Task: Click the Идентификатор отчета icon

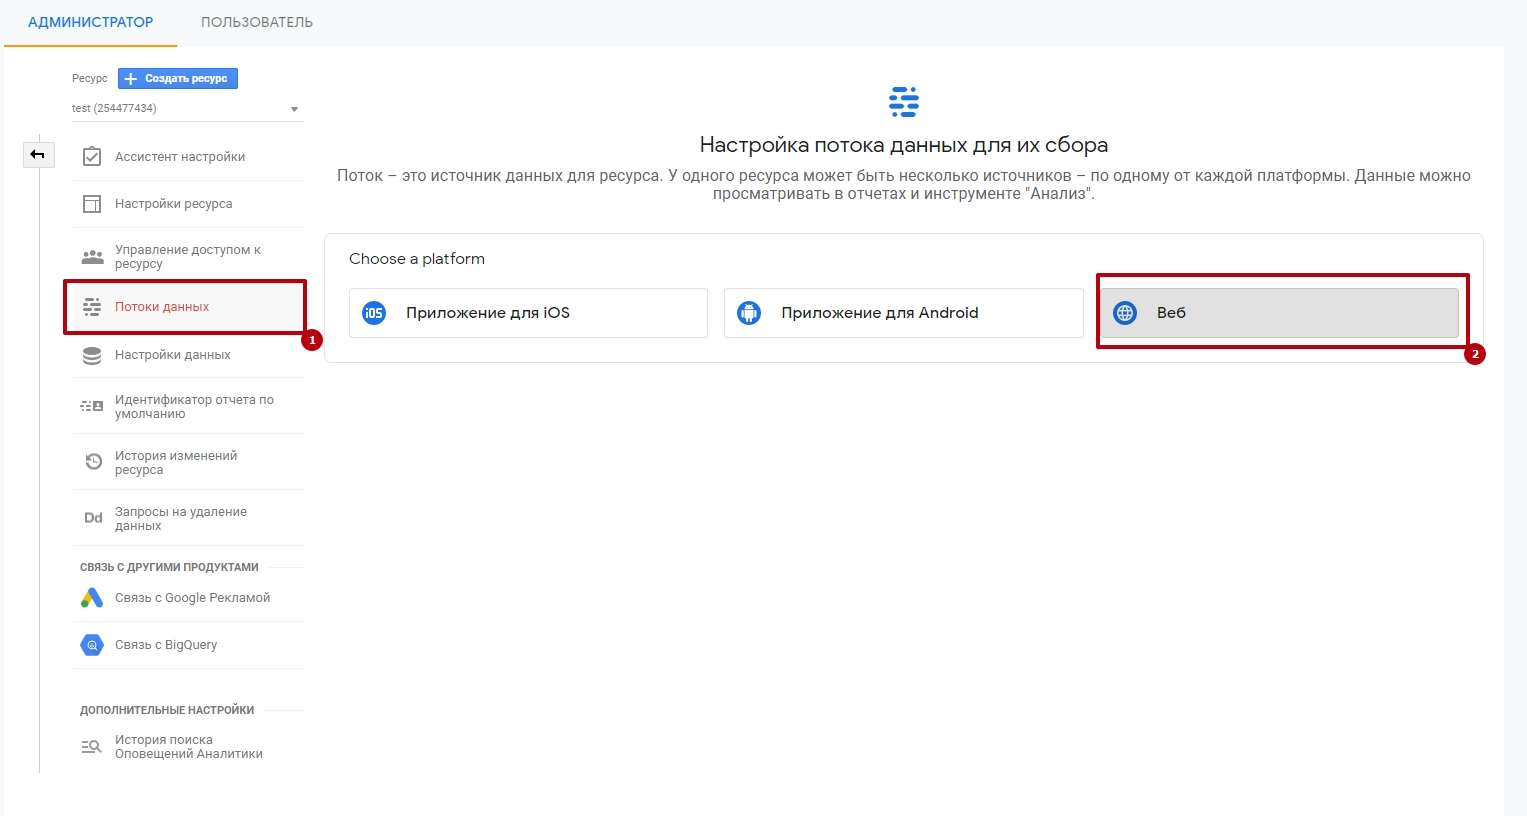Action: click(x=92, y=406)
